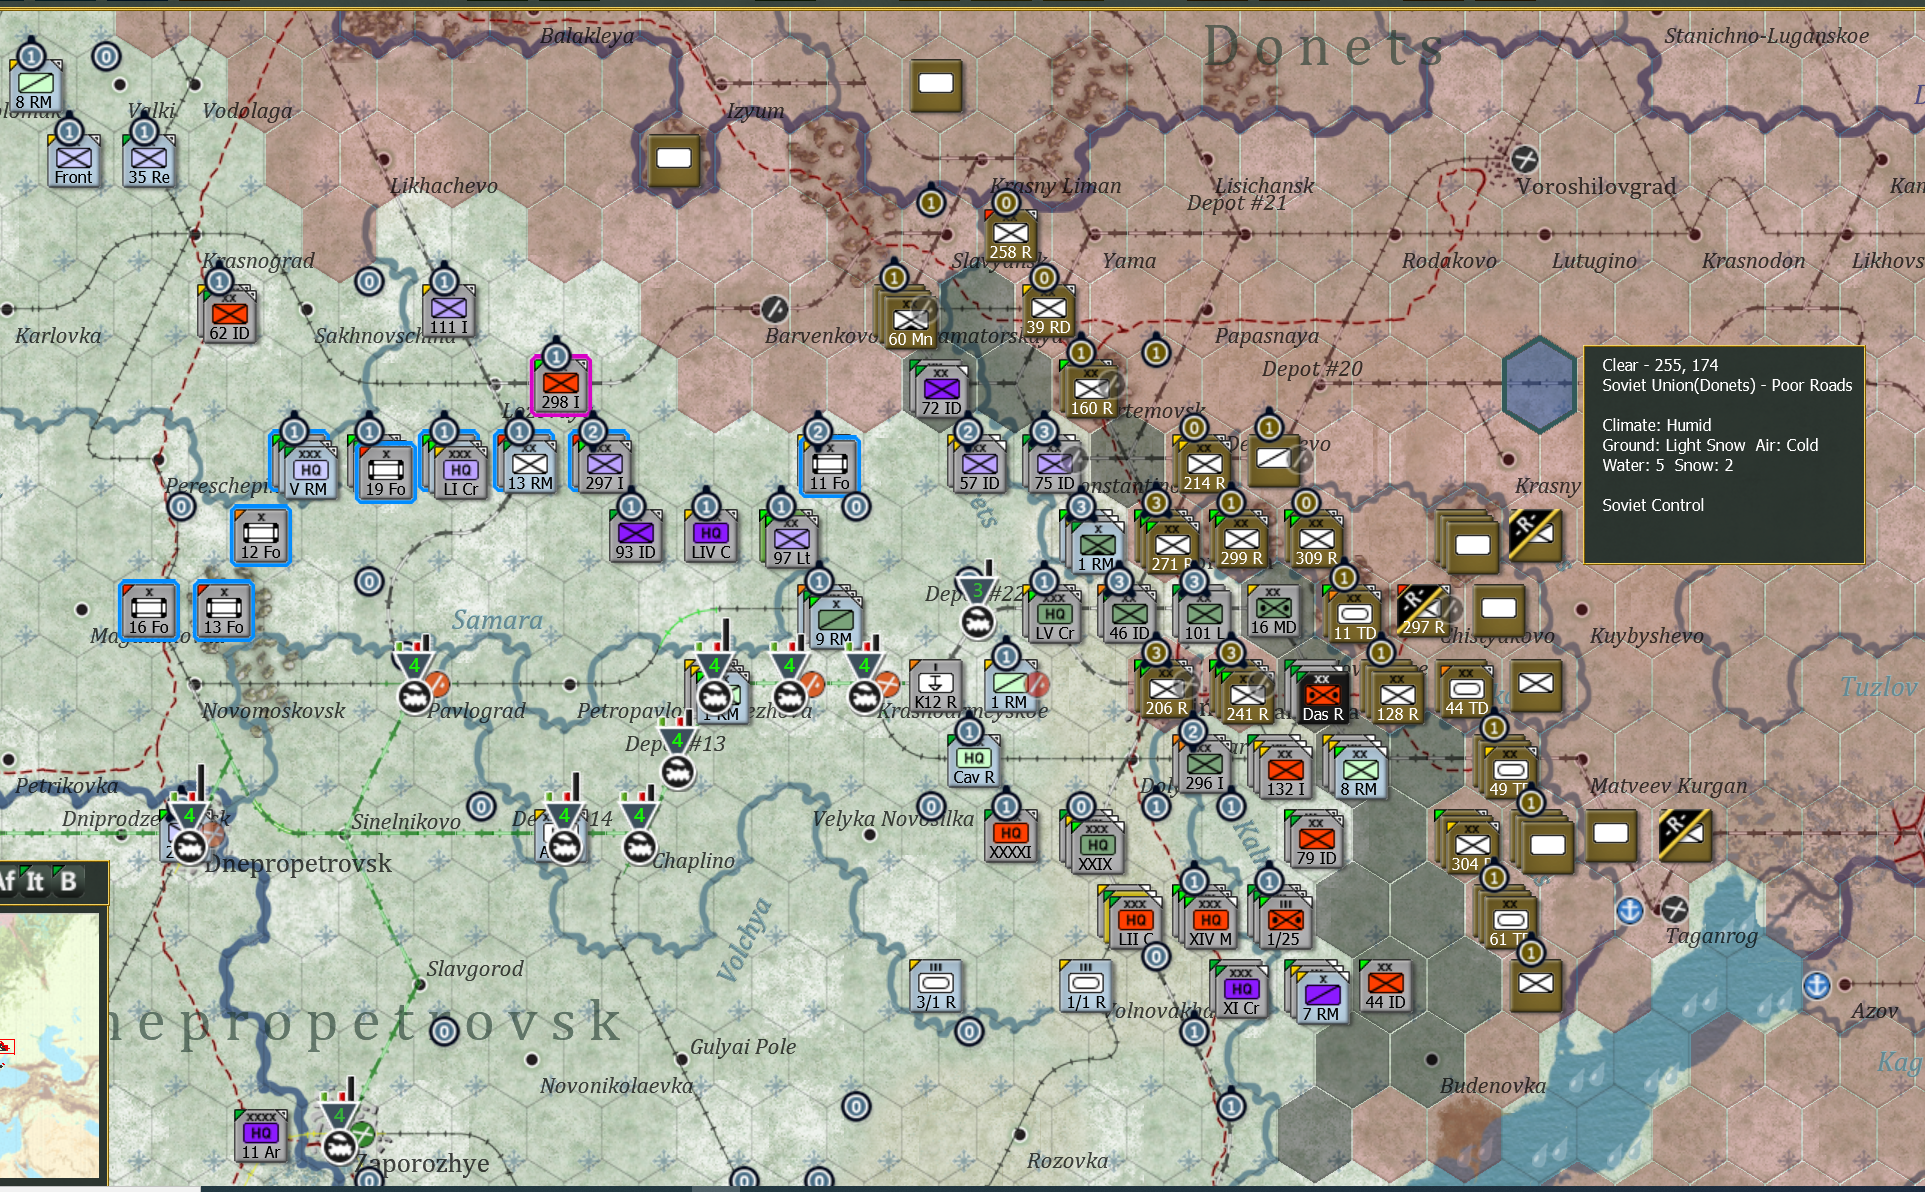This screenshot has height=1192, width=1925.
Task: Select the 1/1 R regiment counter
Action: pos(1085,986)
